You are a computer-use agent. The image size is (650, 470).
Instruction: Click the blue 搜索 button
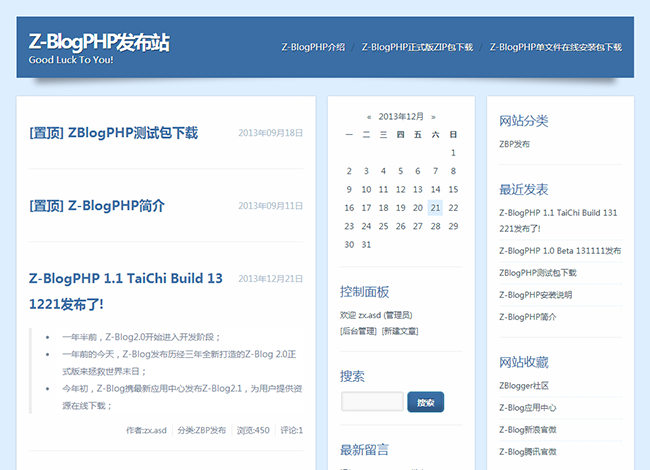[426, 402]
